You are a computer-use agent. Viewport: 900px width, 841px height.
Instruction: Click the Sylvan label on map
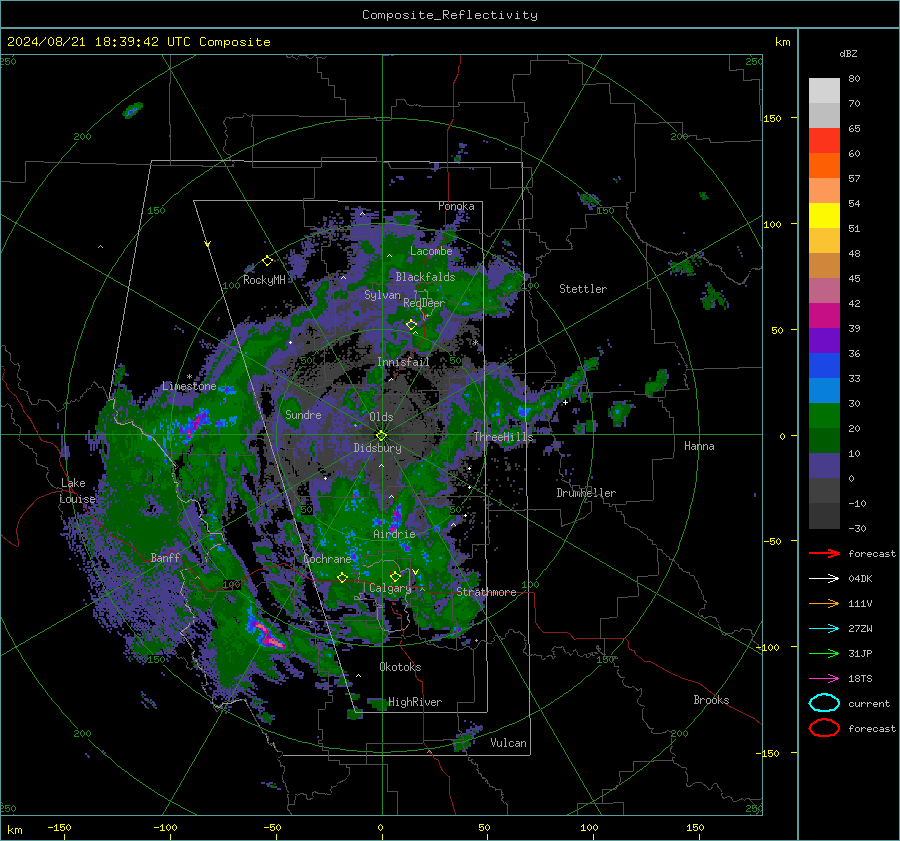[382, 295]
